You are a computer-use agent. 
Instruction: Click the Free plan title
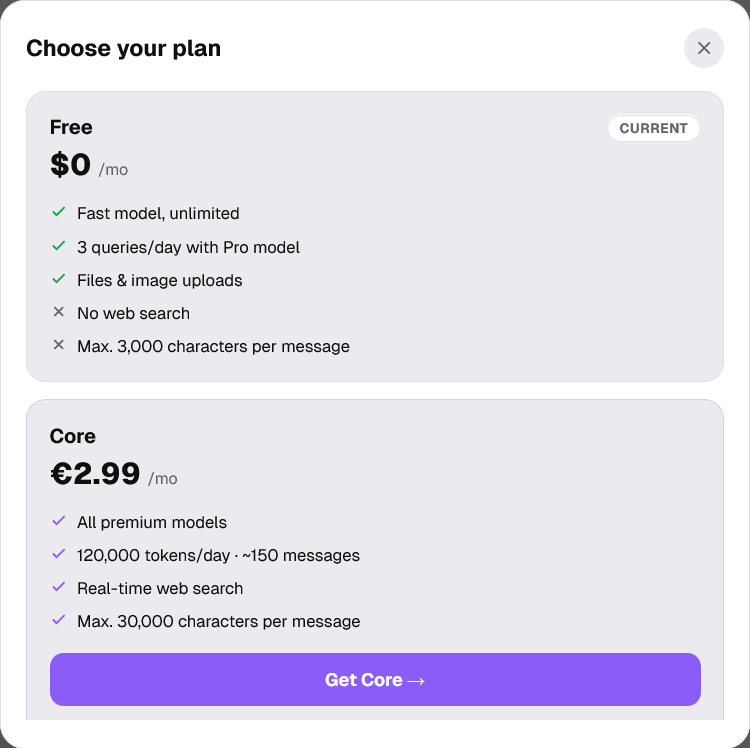pos(71,127)
